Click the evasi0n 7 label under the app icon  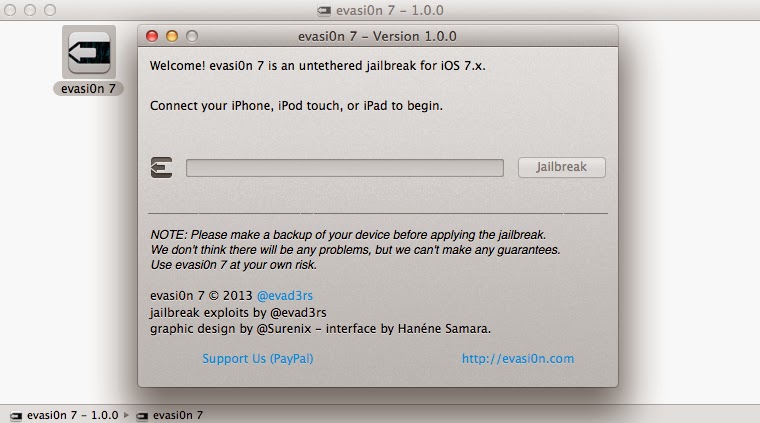coord(88,89)
